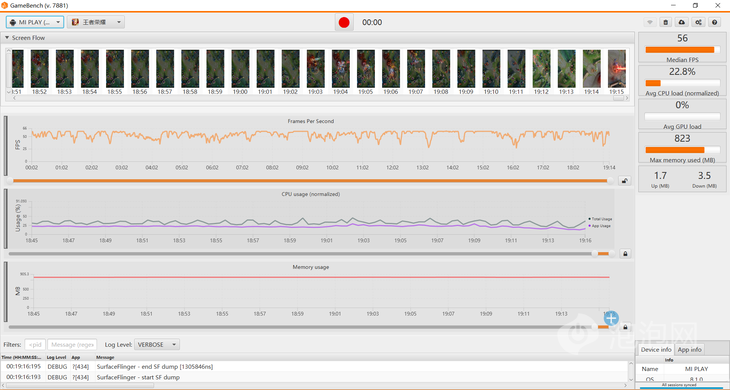This screenshot has height=390, width=730.
Task: Click the pid filter input field
Action: (35, 344)
